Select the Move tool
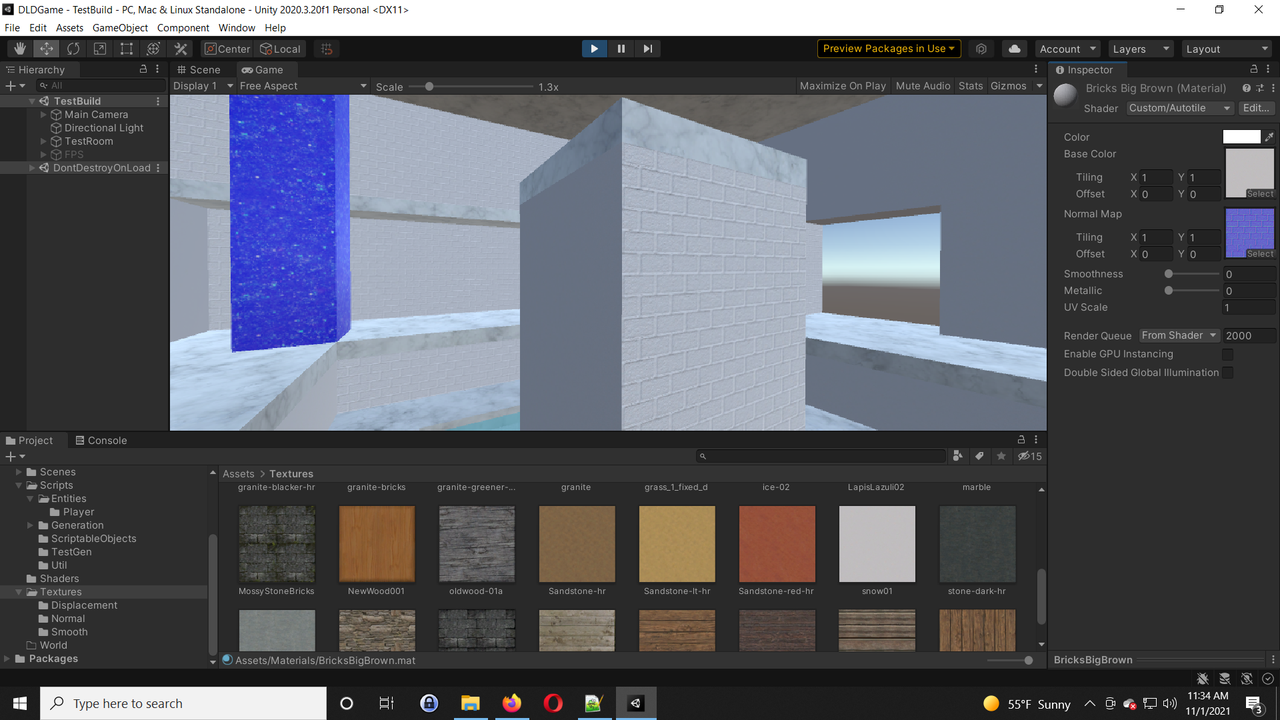 point(46,48)
